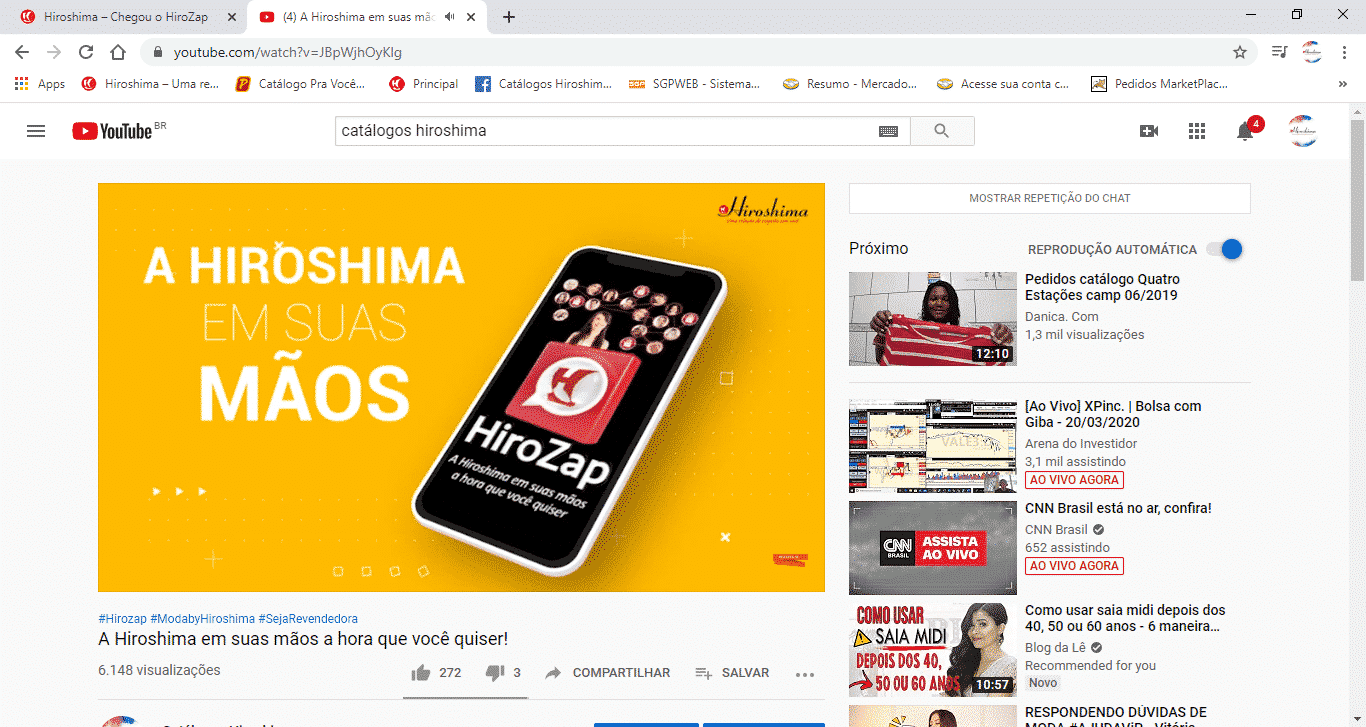Image resolution: width=1366 pixels, height=727 pixels.
Task: Open the saia midi video thumbnail
Action: point(933,649)
